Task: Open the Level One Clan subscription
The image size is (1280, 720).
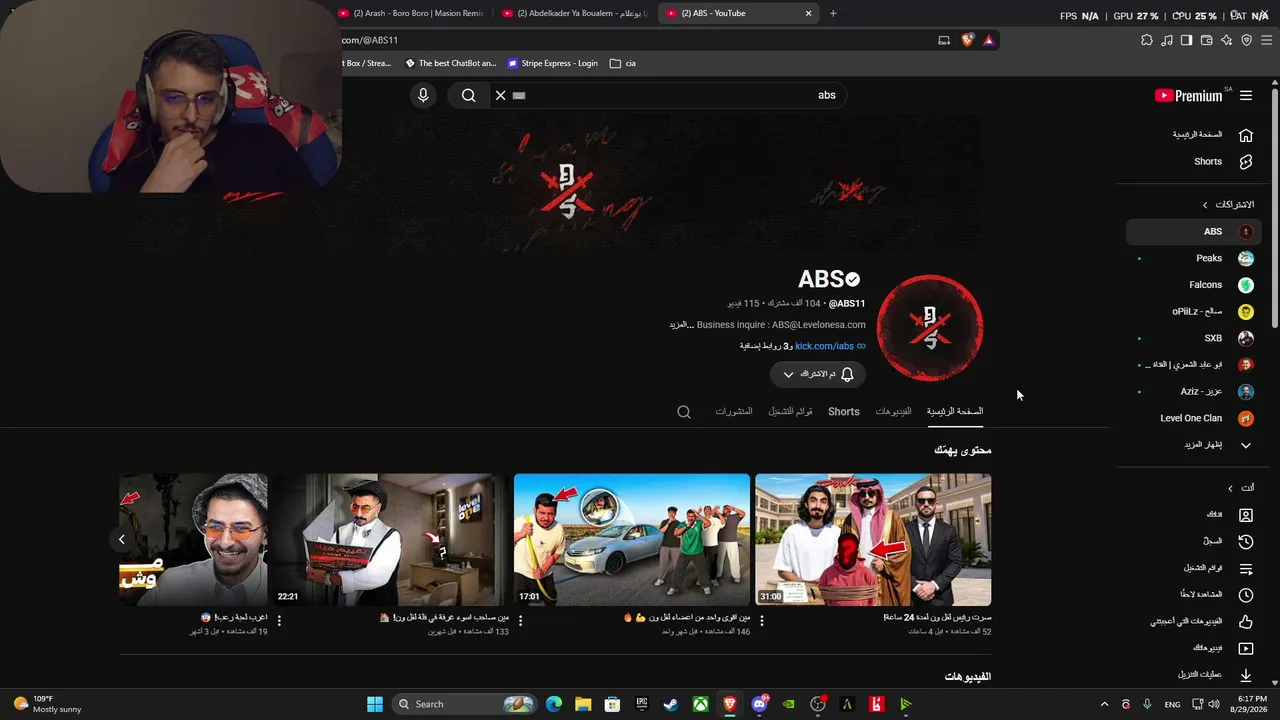Action: (x=1194, y=418)
